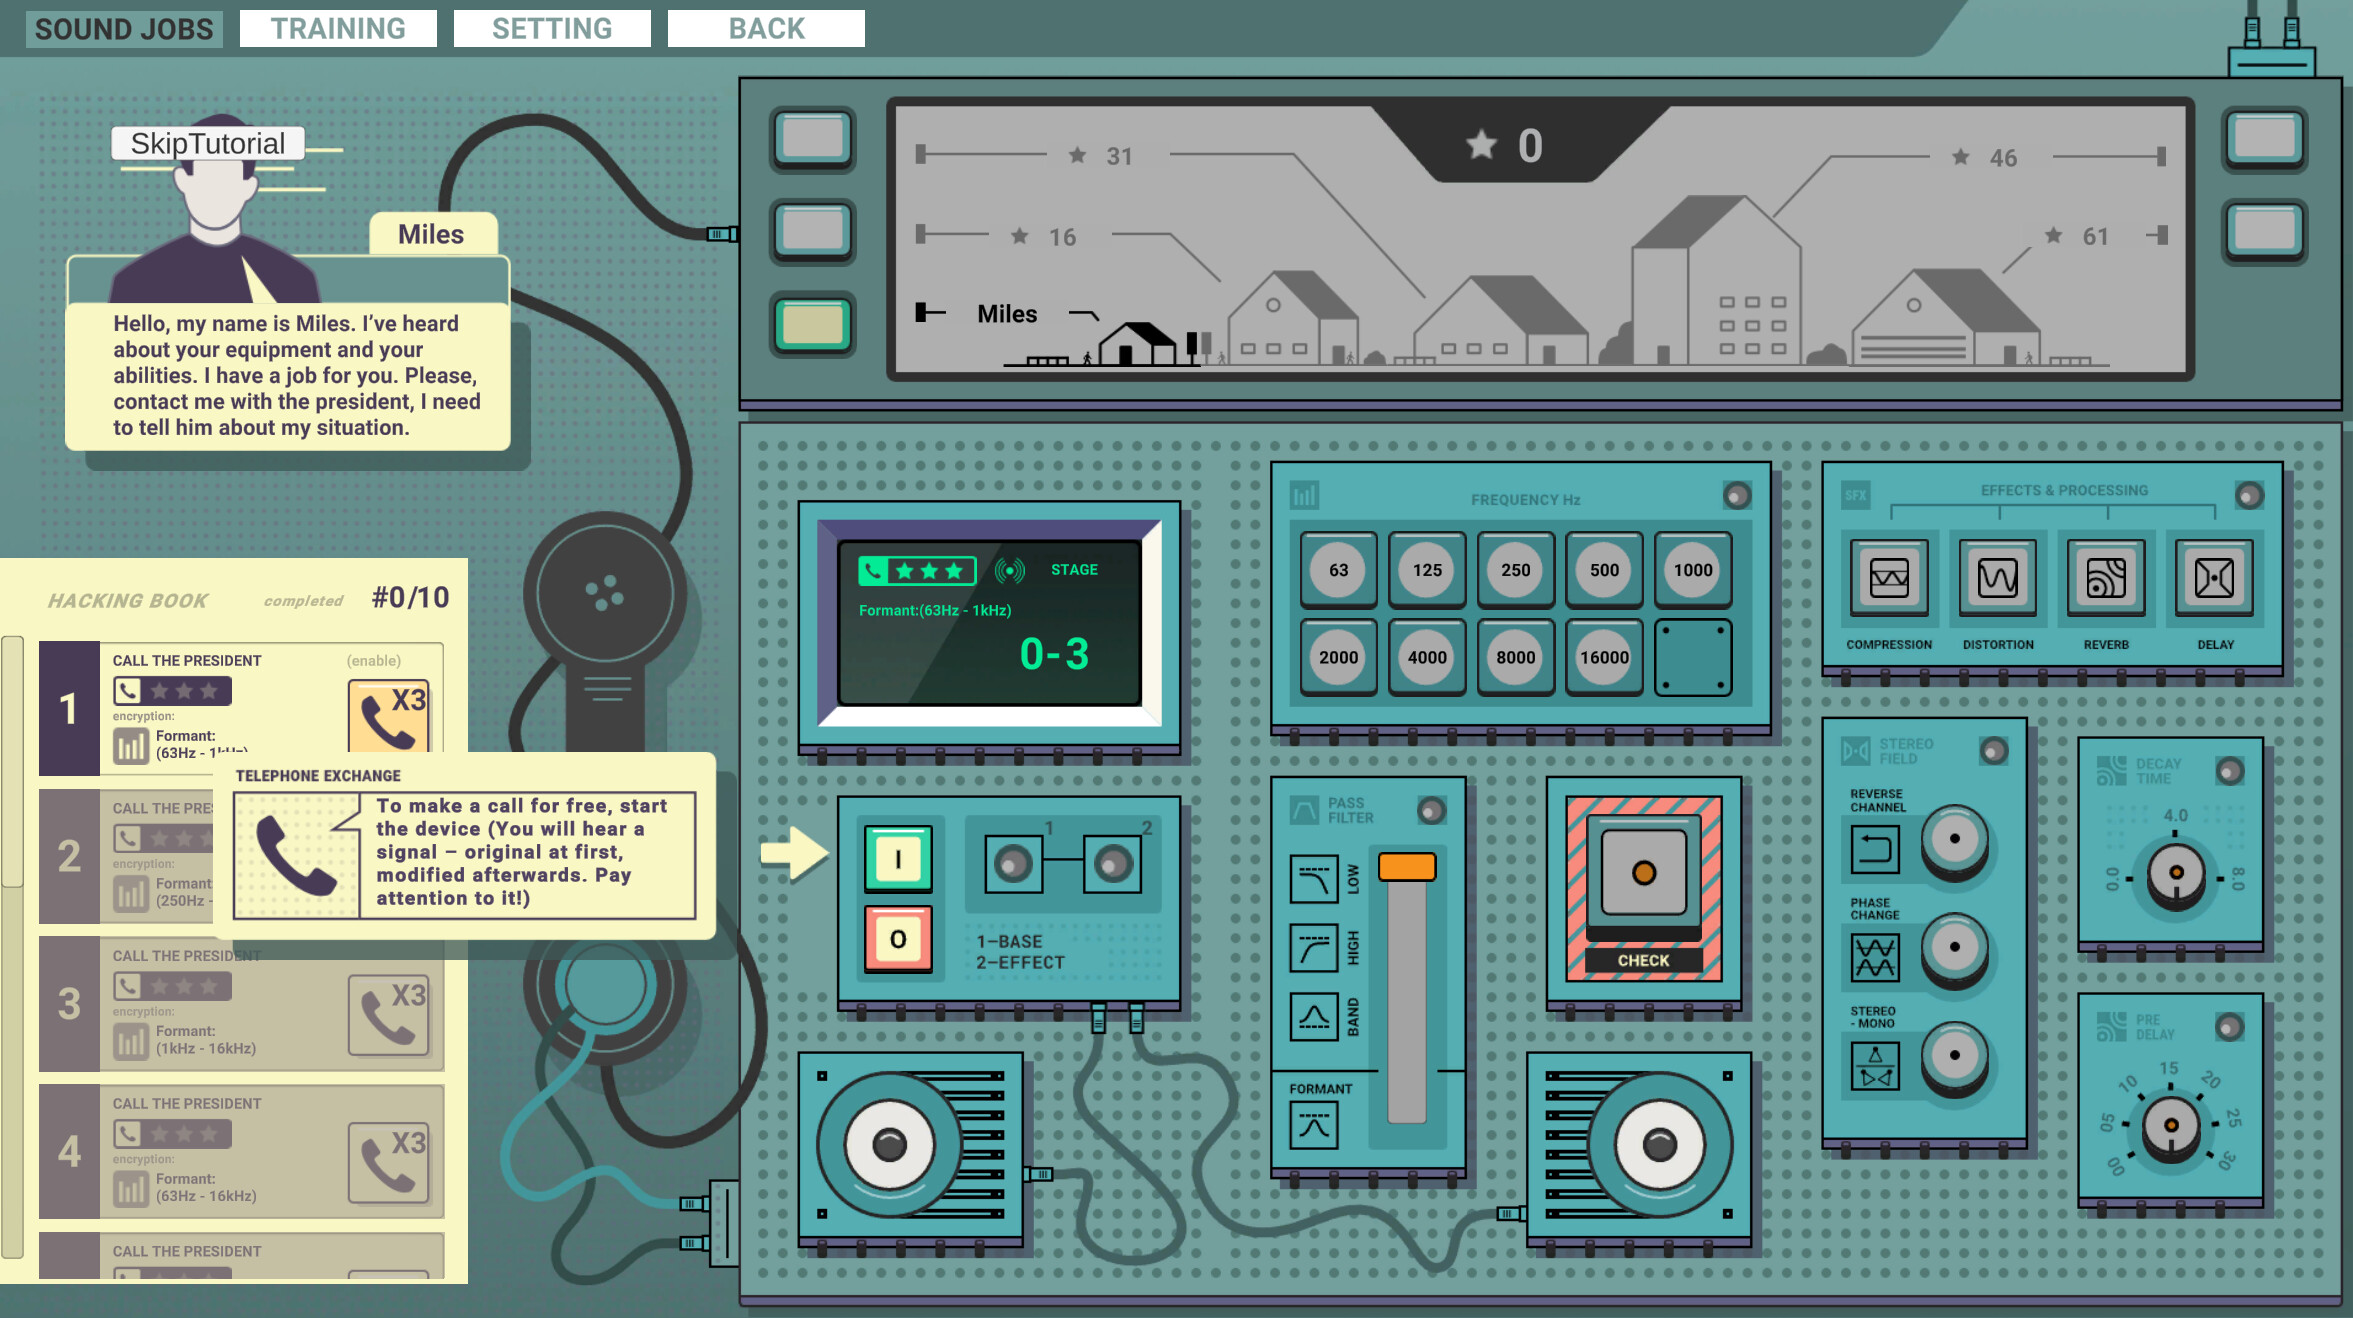This screenshot has height=1318, width=2353.
Task: Select the 16000 Hz frequency button
Action: 1604,657
